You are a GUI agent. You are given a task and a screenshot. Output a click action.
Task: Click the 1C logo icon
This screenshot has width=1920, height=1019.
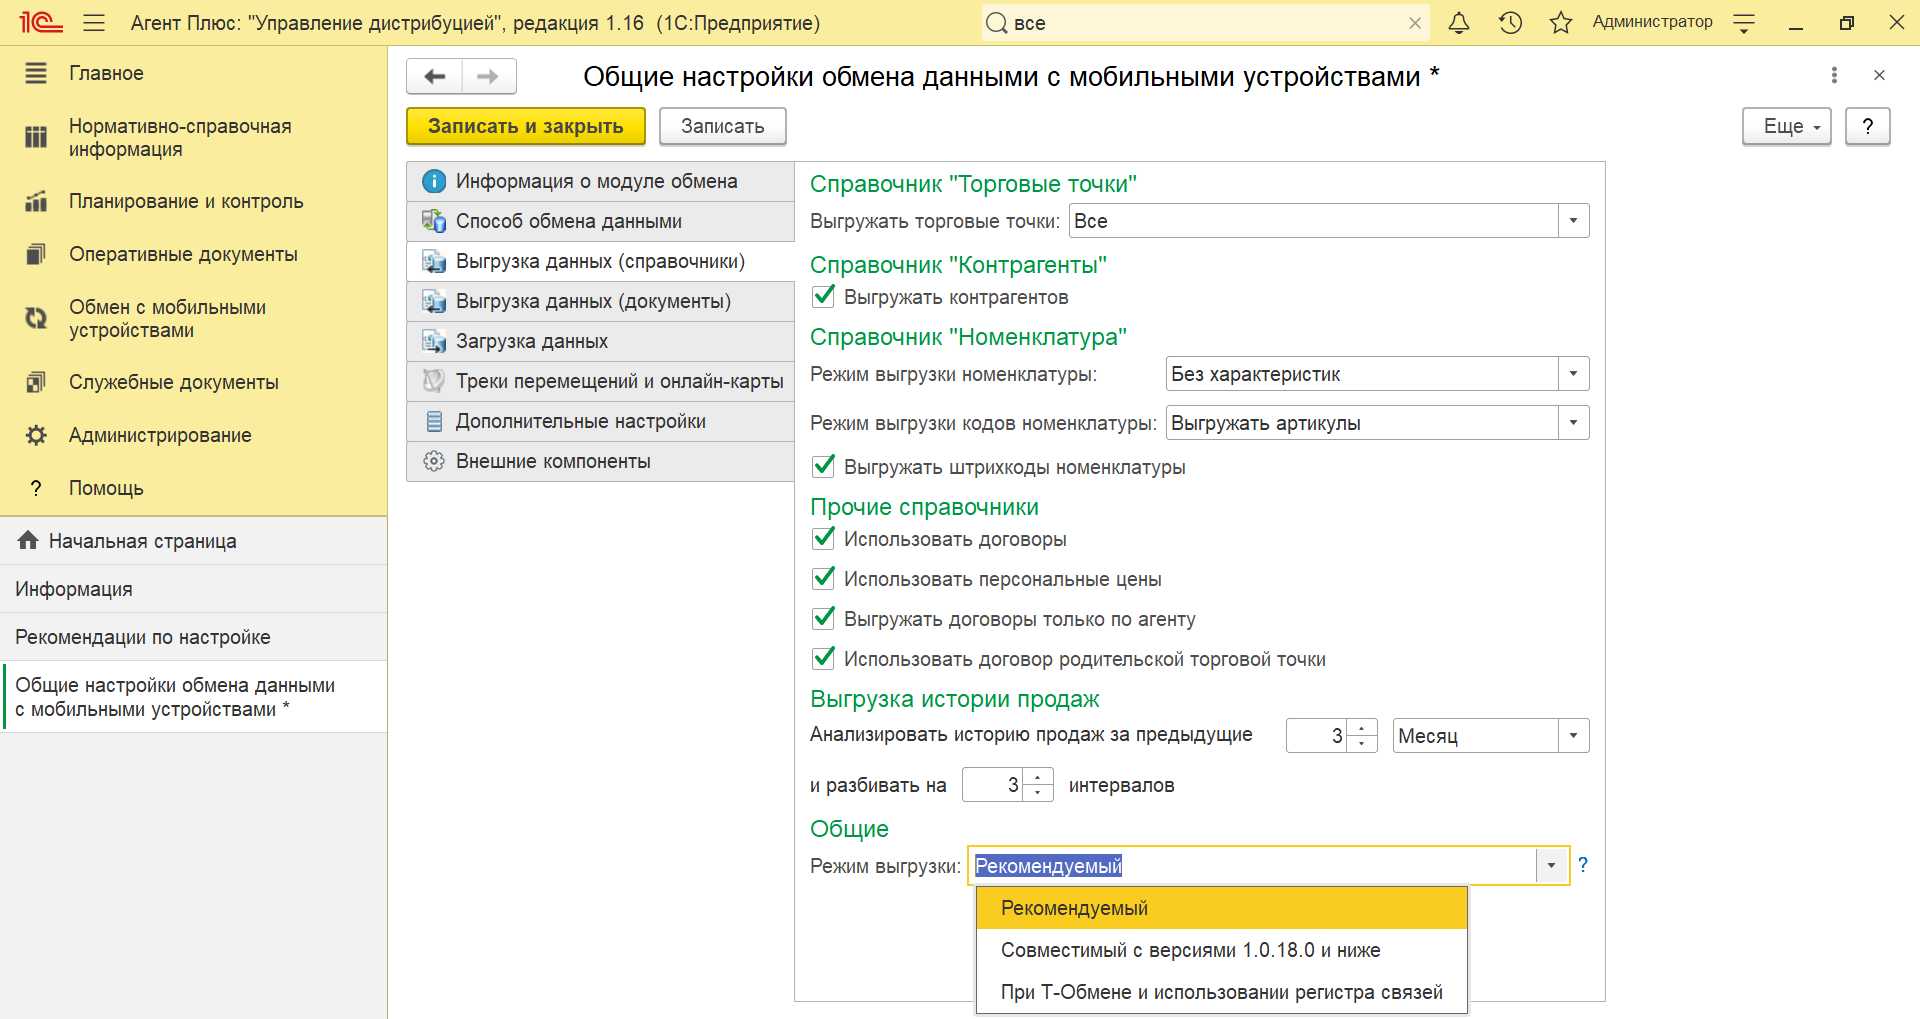40,22
